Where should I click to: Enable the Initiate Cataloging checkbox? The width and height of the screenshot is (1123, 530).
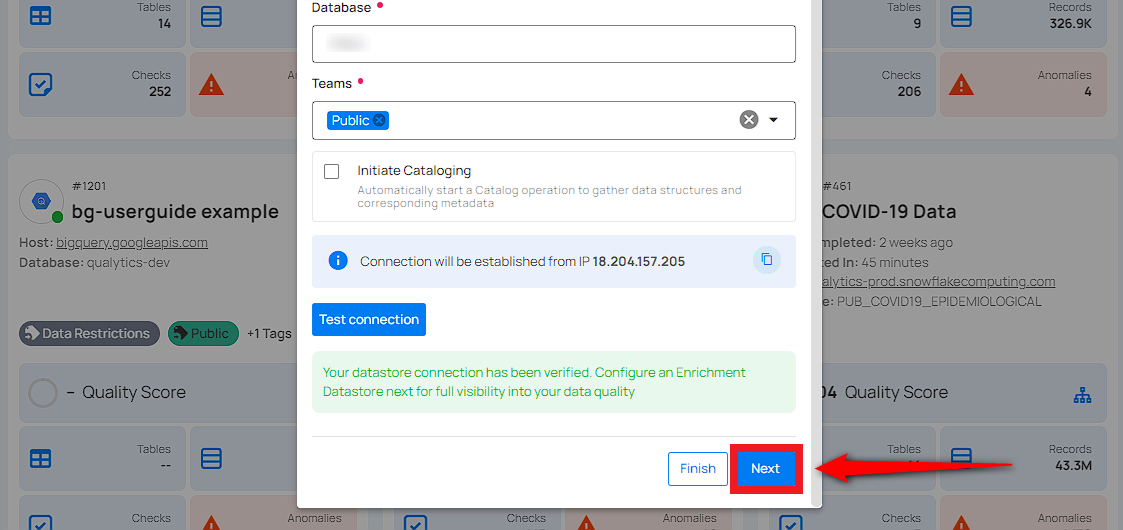click(x=332, y=171)
